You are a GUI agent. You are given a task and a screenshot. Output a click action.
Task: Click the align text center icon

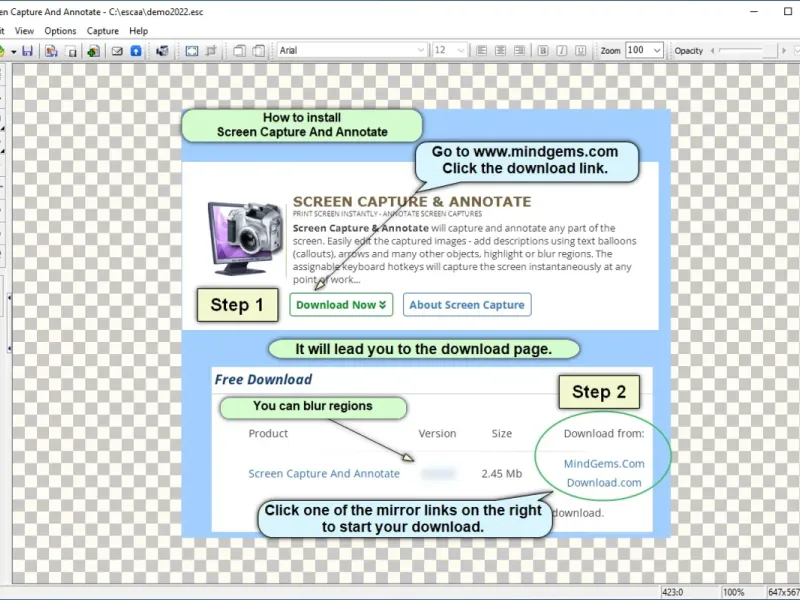(x=501, y=51)
